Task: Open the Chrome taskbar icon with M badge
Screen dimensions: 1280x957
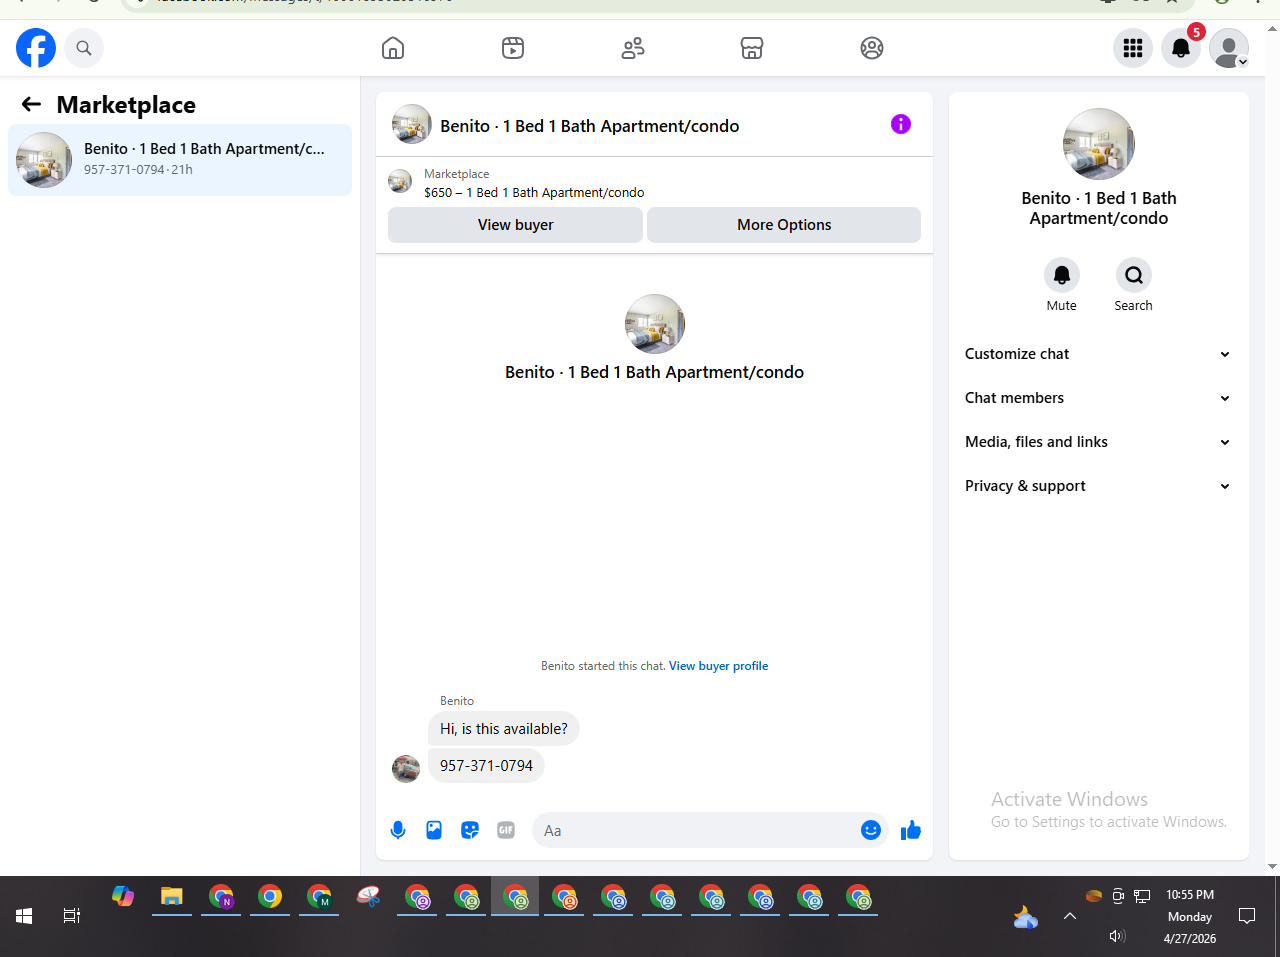Action: coord(319,896)
